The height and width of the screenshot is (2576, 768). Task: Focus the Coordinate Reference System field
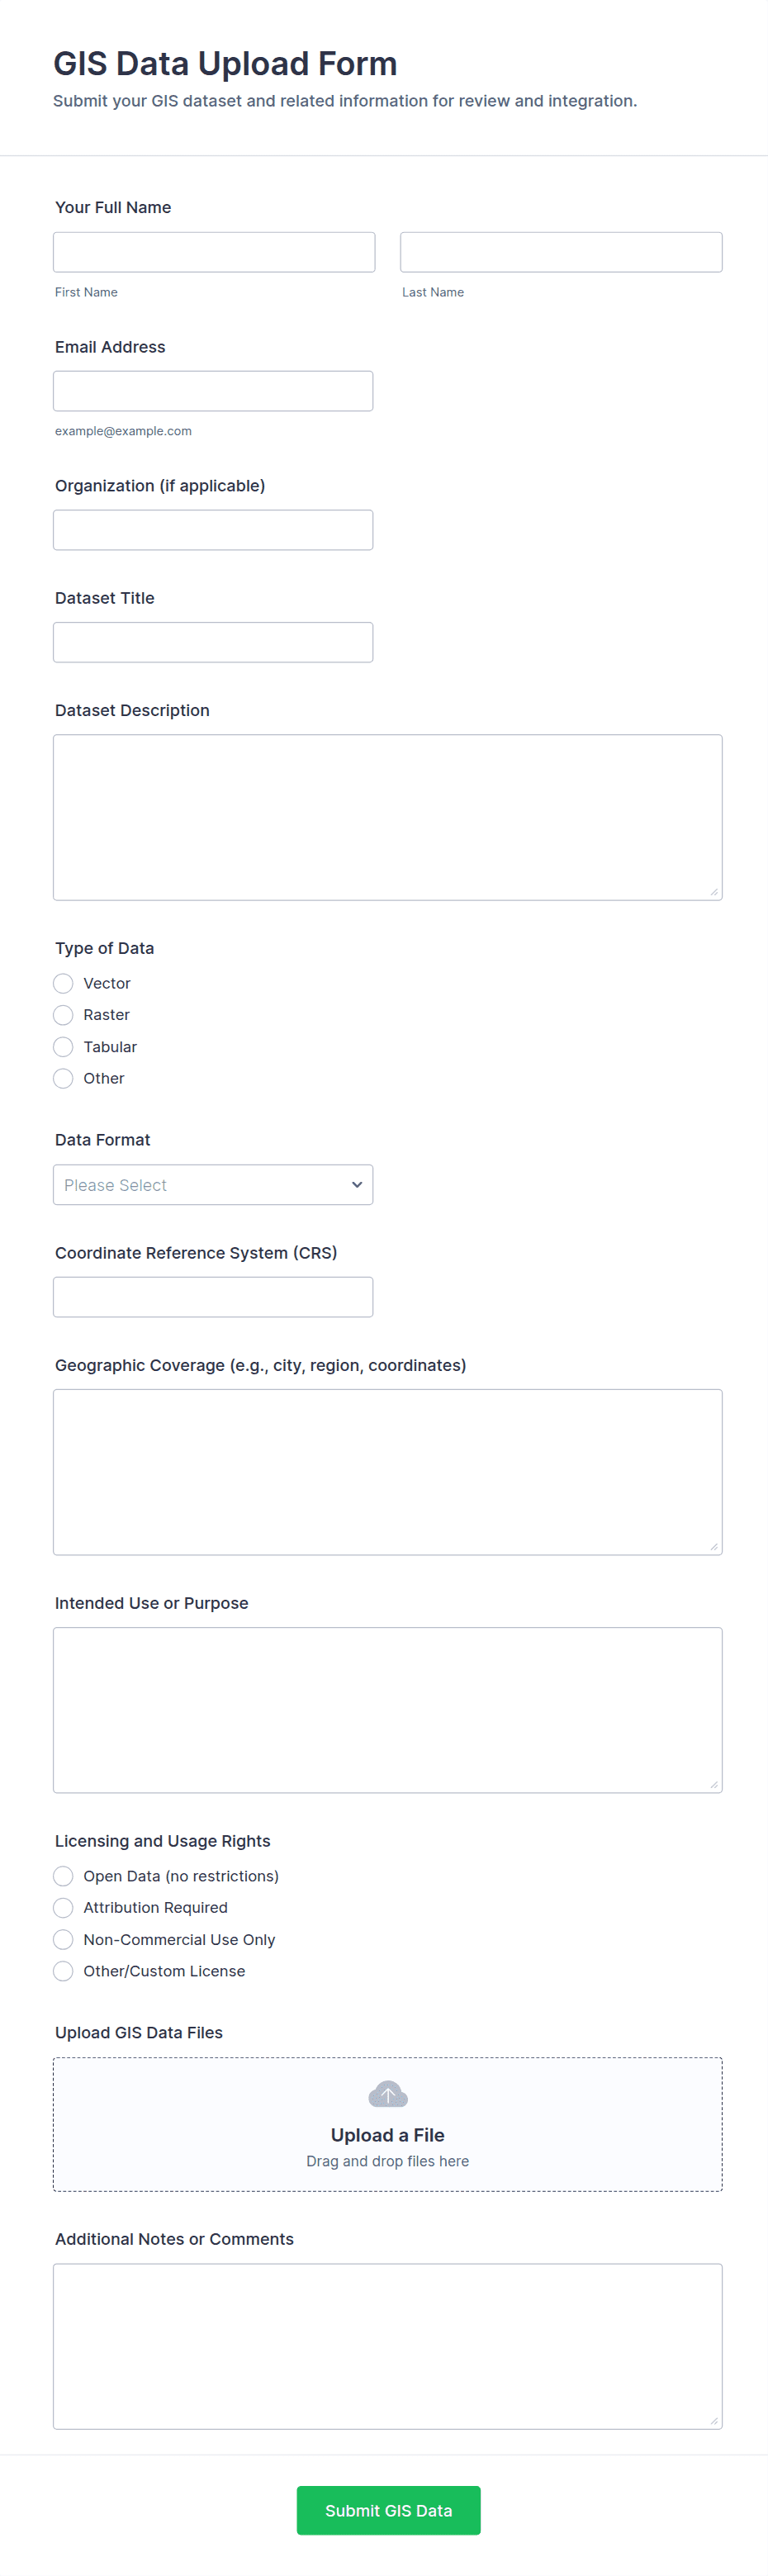click(x=213, y=1297)
